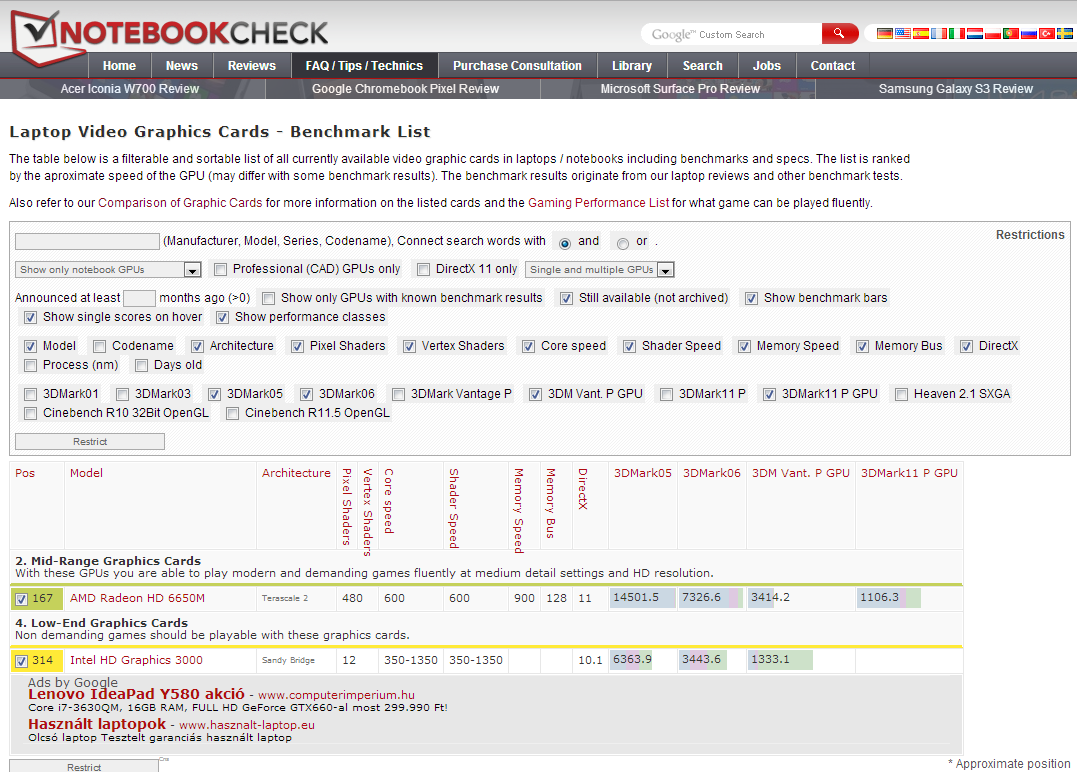1077x772 pixels.
Task: Select the Swedish flag icon
Action: pos(1065,33)
